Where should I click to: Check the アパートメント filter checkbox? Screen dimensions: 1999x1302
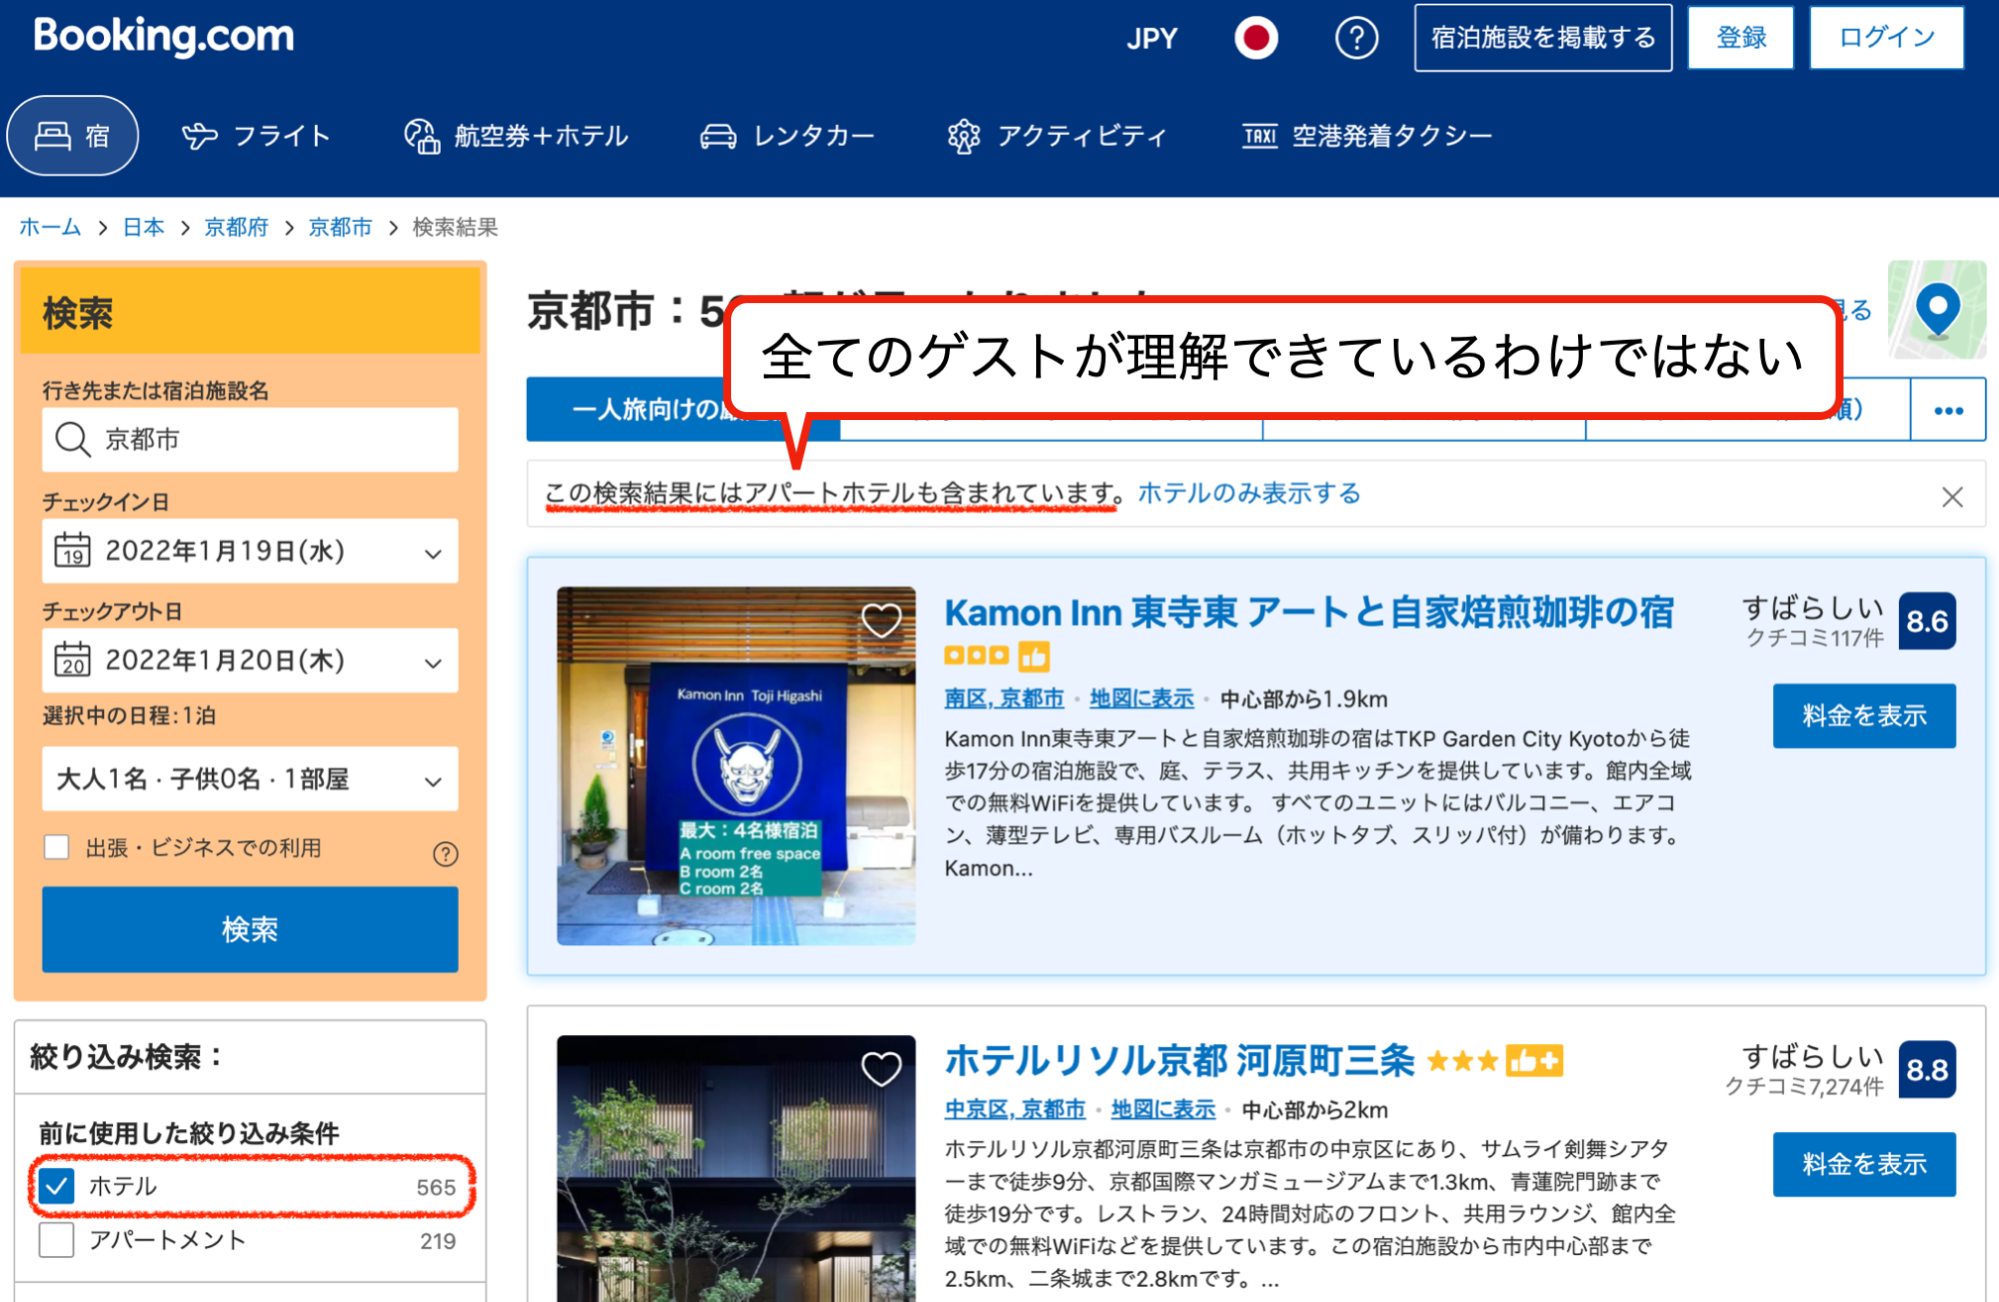(57, 1240)
